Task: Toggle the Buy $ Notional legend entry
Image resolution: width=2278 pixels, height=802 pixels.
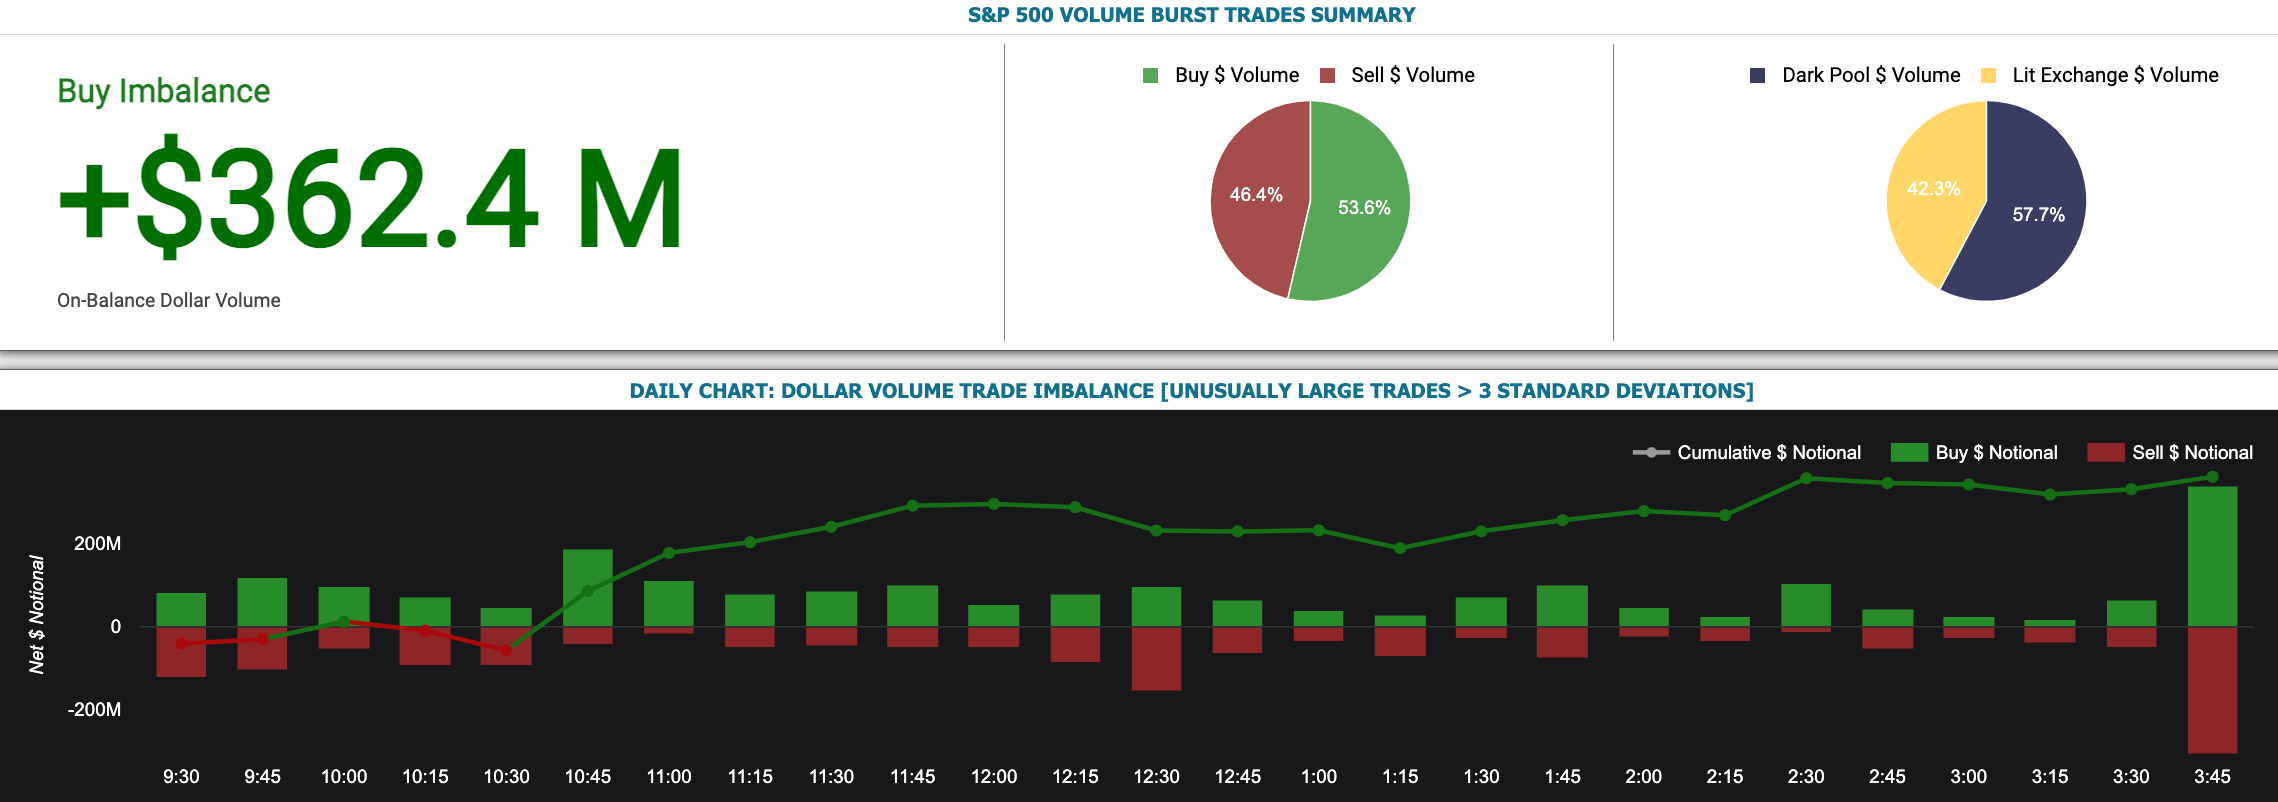Action: (1975, 452)
